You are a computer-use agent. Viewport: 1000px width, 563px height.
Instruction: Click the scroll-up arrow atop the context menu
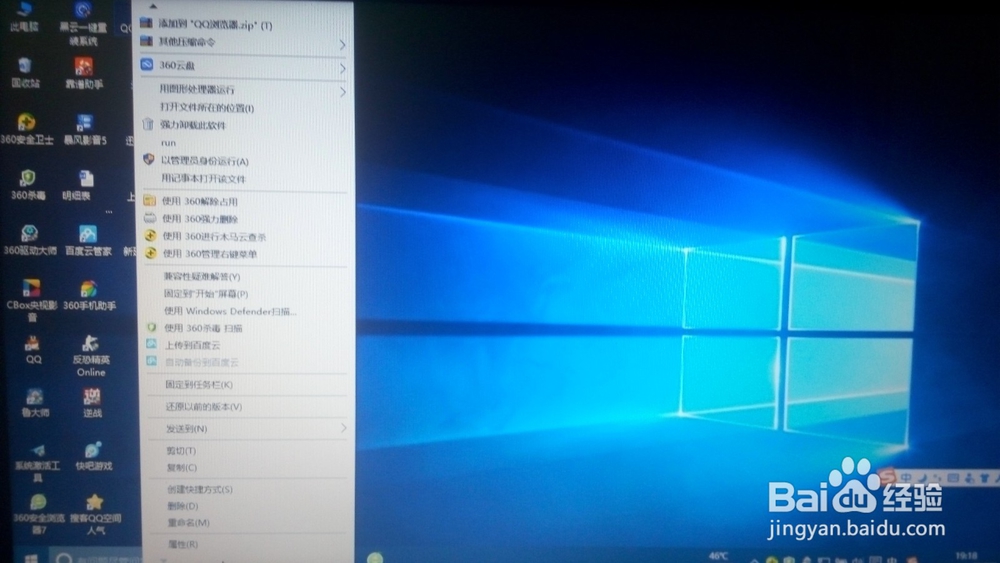tap(152, 6)
